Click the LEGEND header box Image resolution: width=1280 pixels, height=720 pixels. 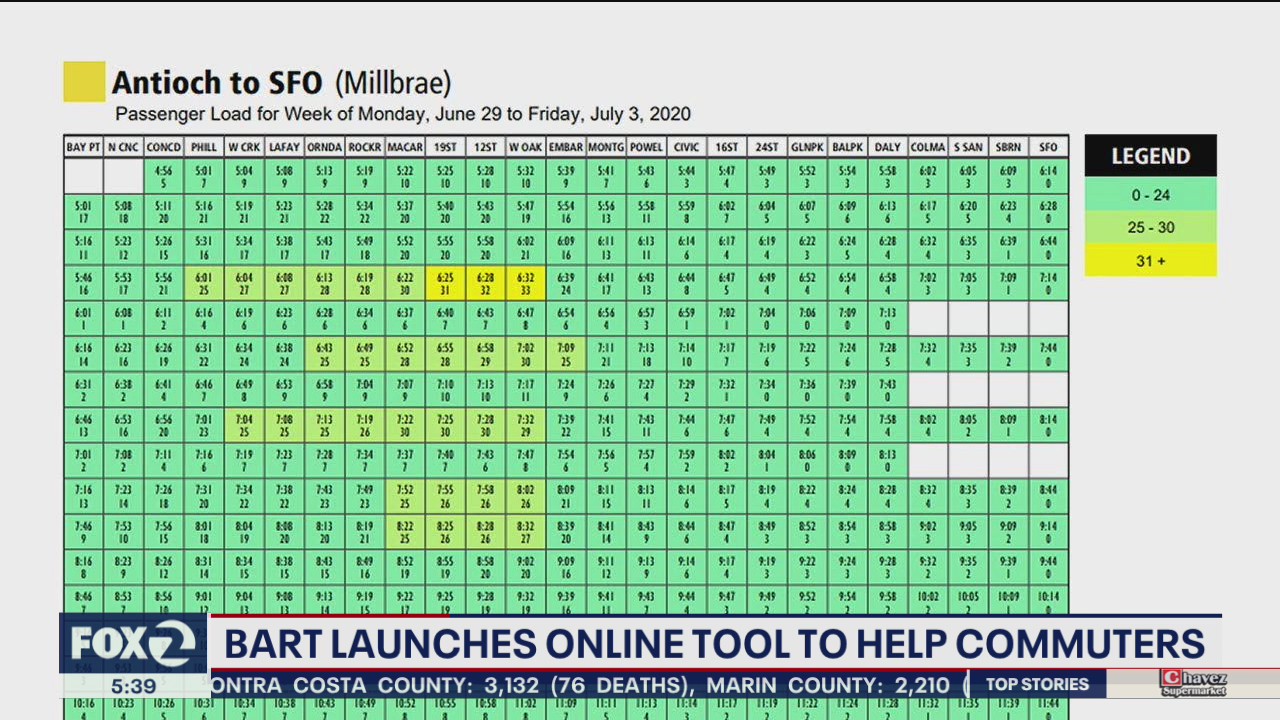click(x=1150, y=156)
